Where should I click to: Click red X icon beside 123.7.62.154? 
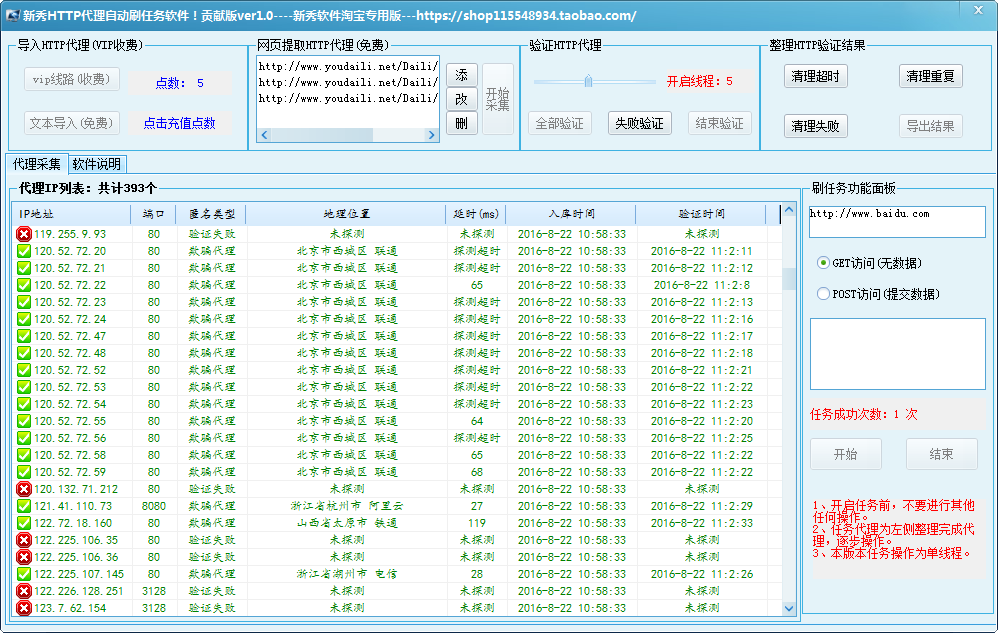24,608
